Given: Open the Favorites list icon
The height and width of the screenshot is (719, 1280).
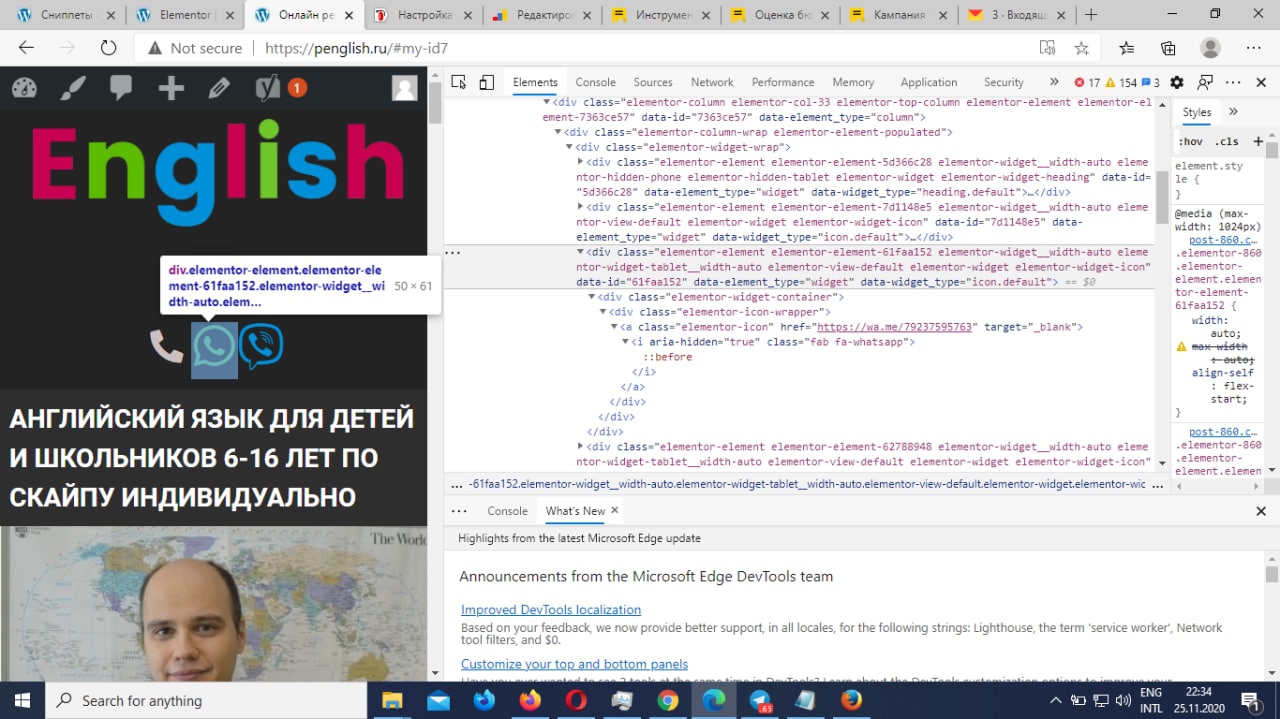Looking at the screenshot, I should click(x=1127, y=48).
